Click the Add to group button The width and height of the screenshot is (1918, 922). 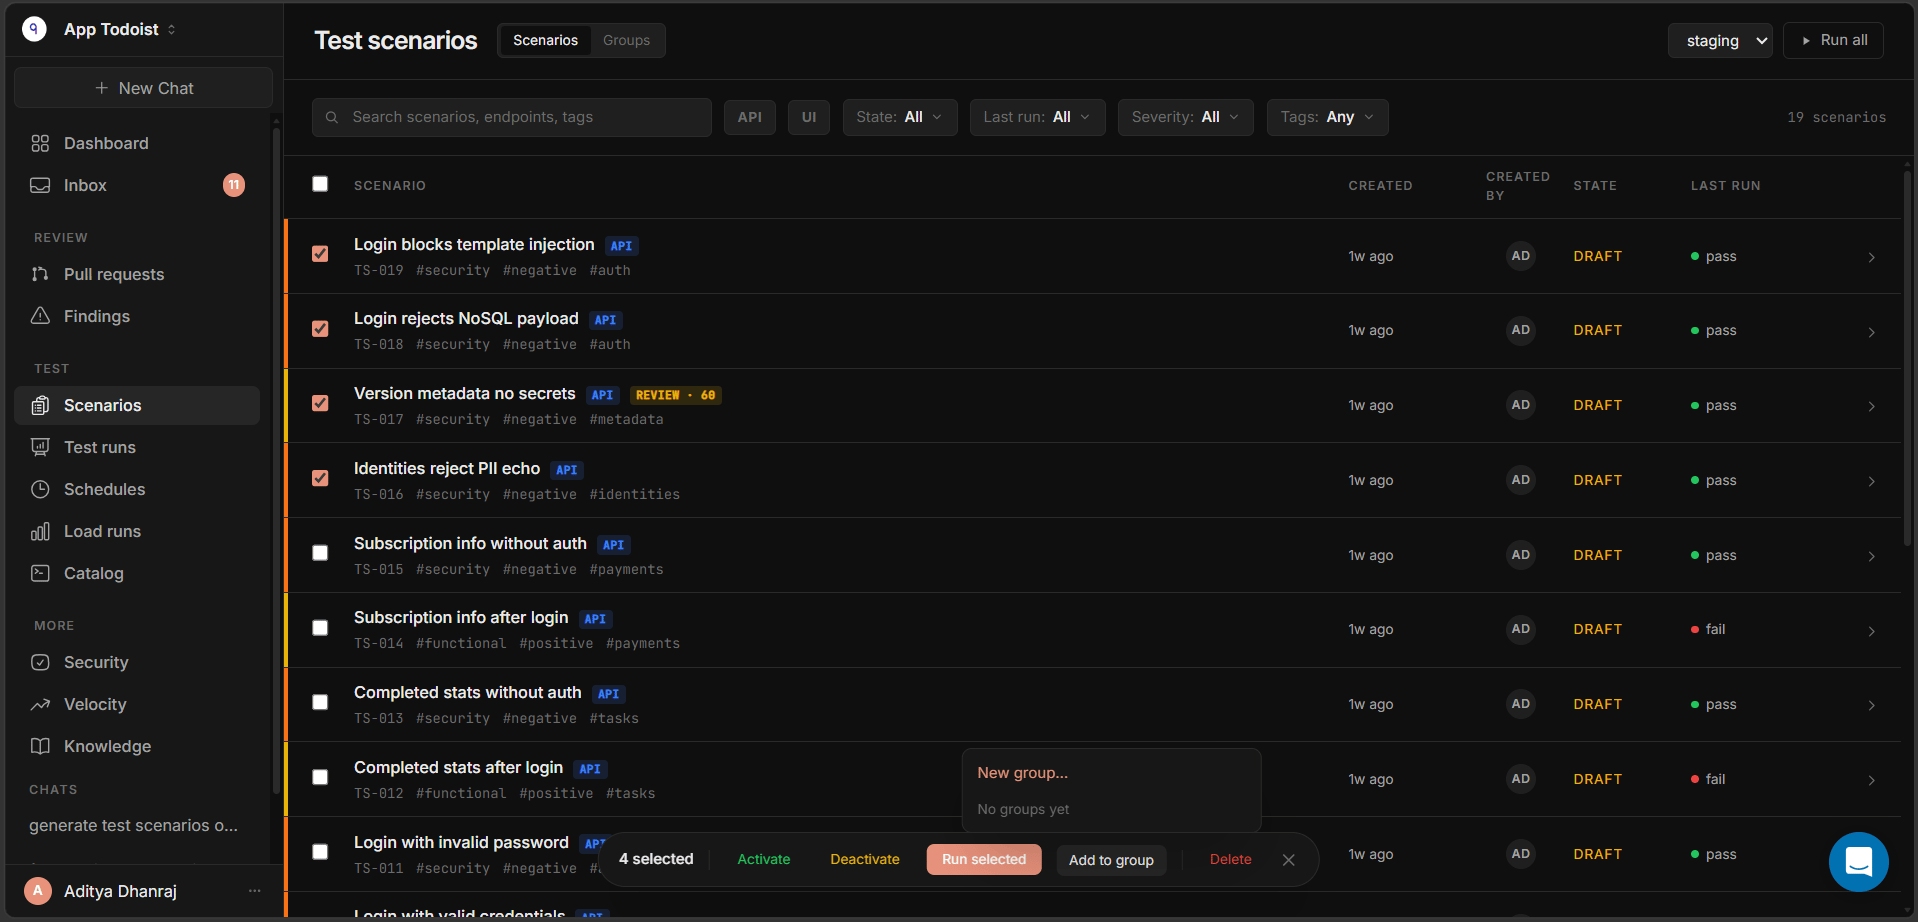[x=1111, y=860]
